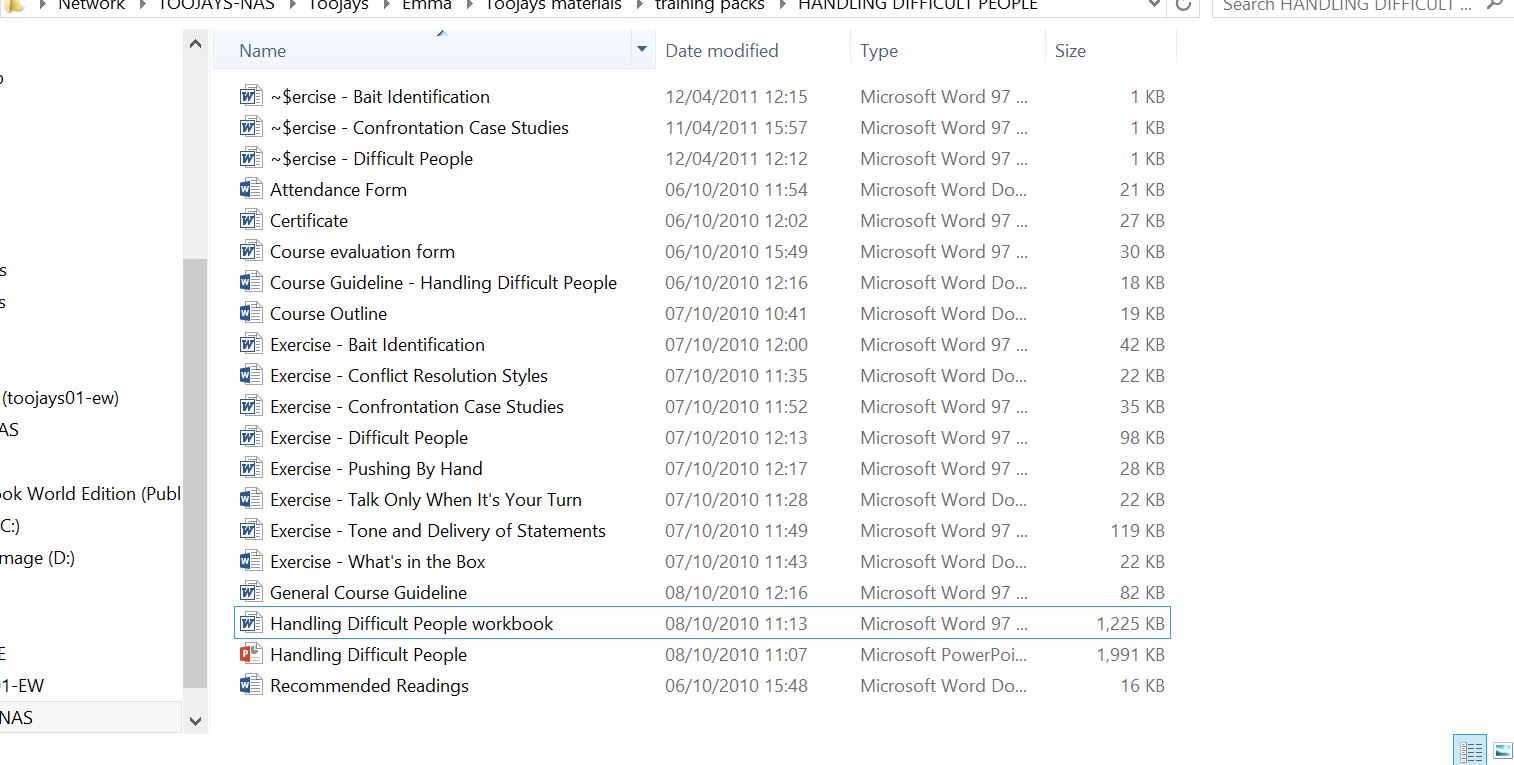Click Word icon for Course evaluation form
Screen dimensions: 1514x765
251,251
